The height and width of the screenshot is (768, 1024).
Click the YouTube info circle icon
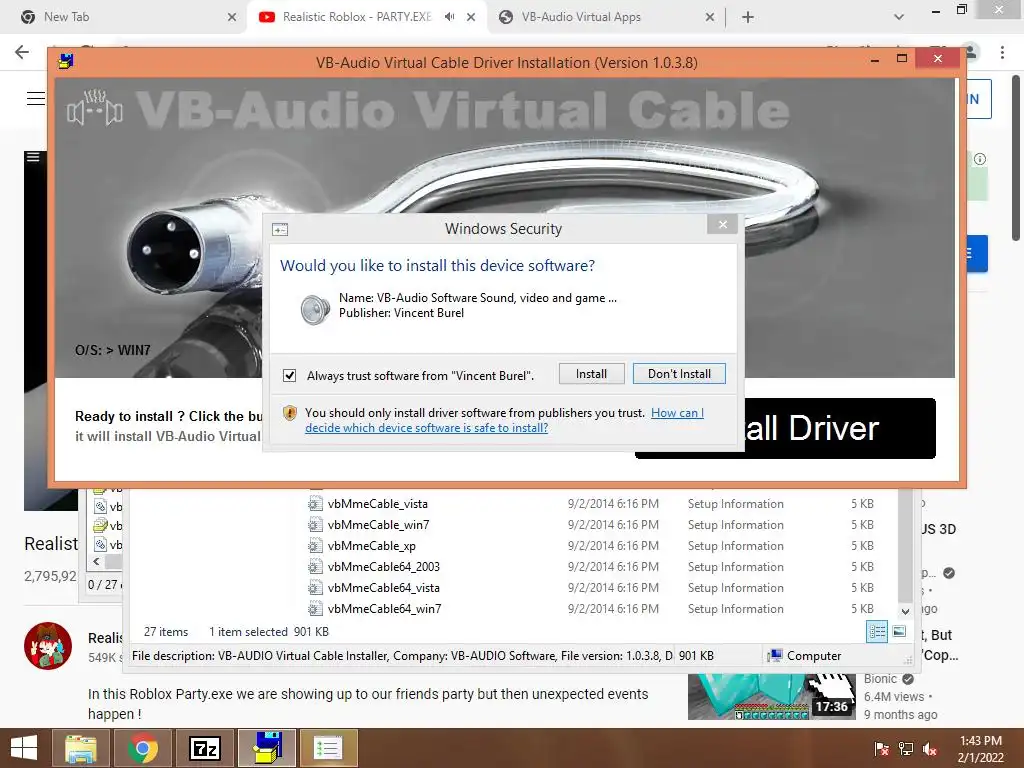(980, 159)
